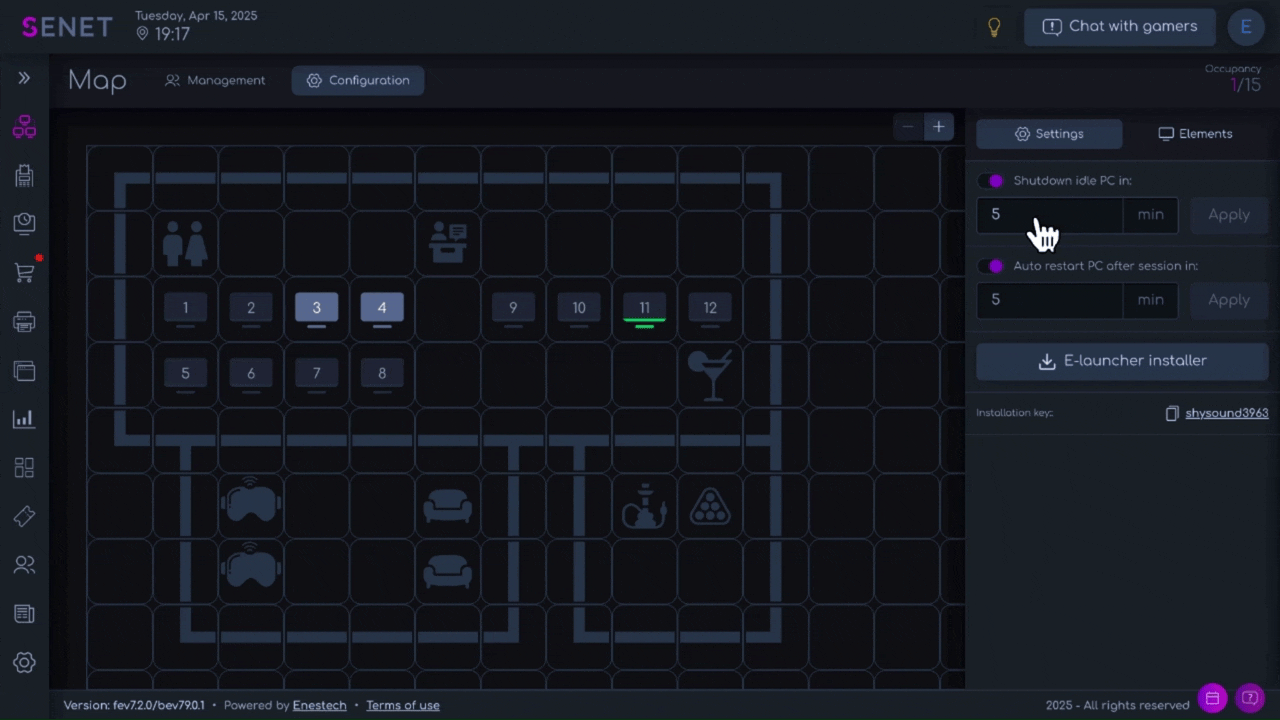Expand the left sidebar with chevrons

[24, 78]
